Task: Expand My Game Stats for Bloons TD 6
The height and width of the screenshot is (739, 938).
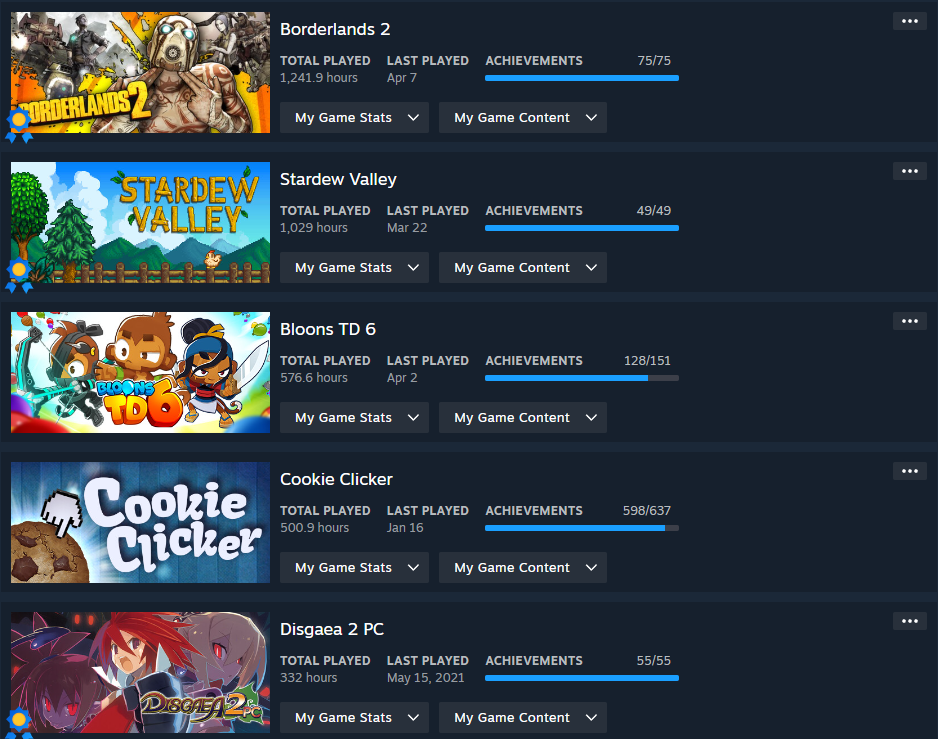Action: point(354,418)
